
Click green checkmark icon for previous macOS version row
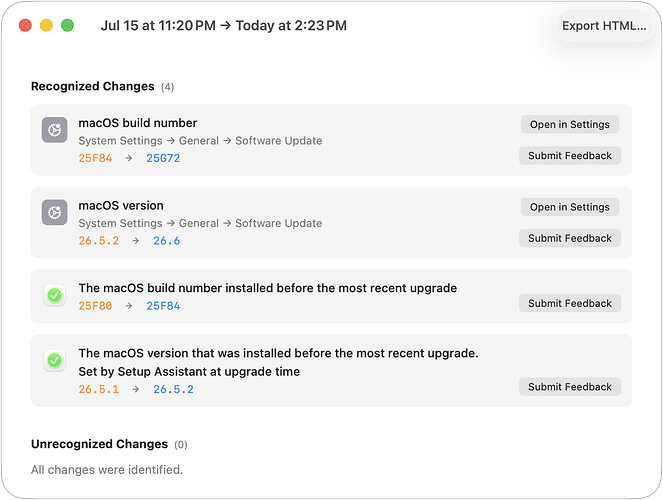[55, 361]
